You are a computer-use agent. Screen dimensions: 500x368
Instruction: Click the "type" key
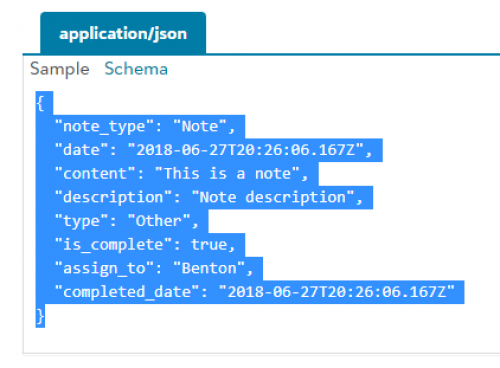(81, 221)
